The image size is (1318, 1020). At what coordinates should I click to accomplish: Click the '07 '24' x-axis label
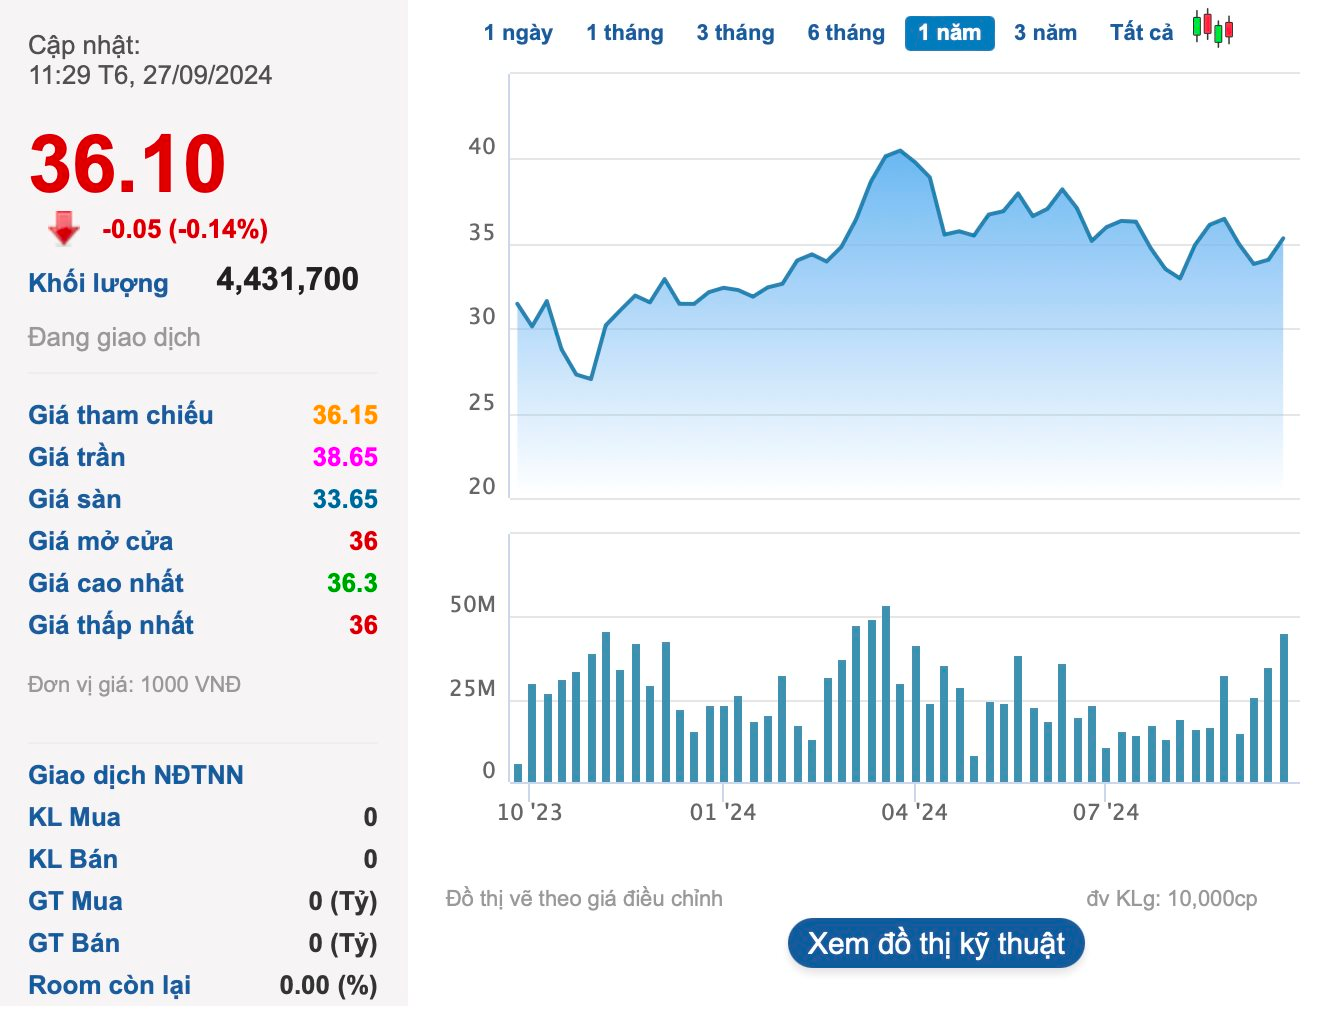tap(1106, 812)
